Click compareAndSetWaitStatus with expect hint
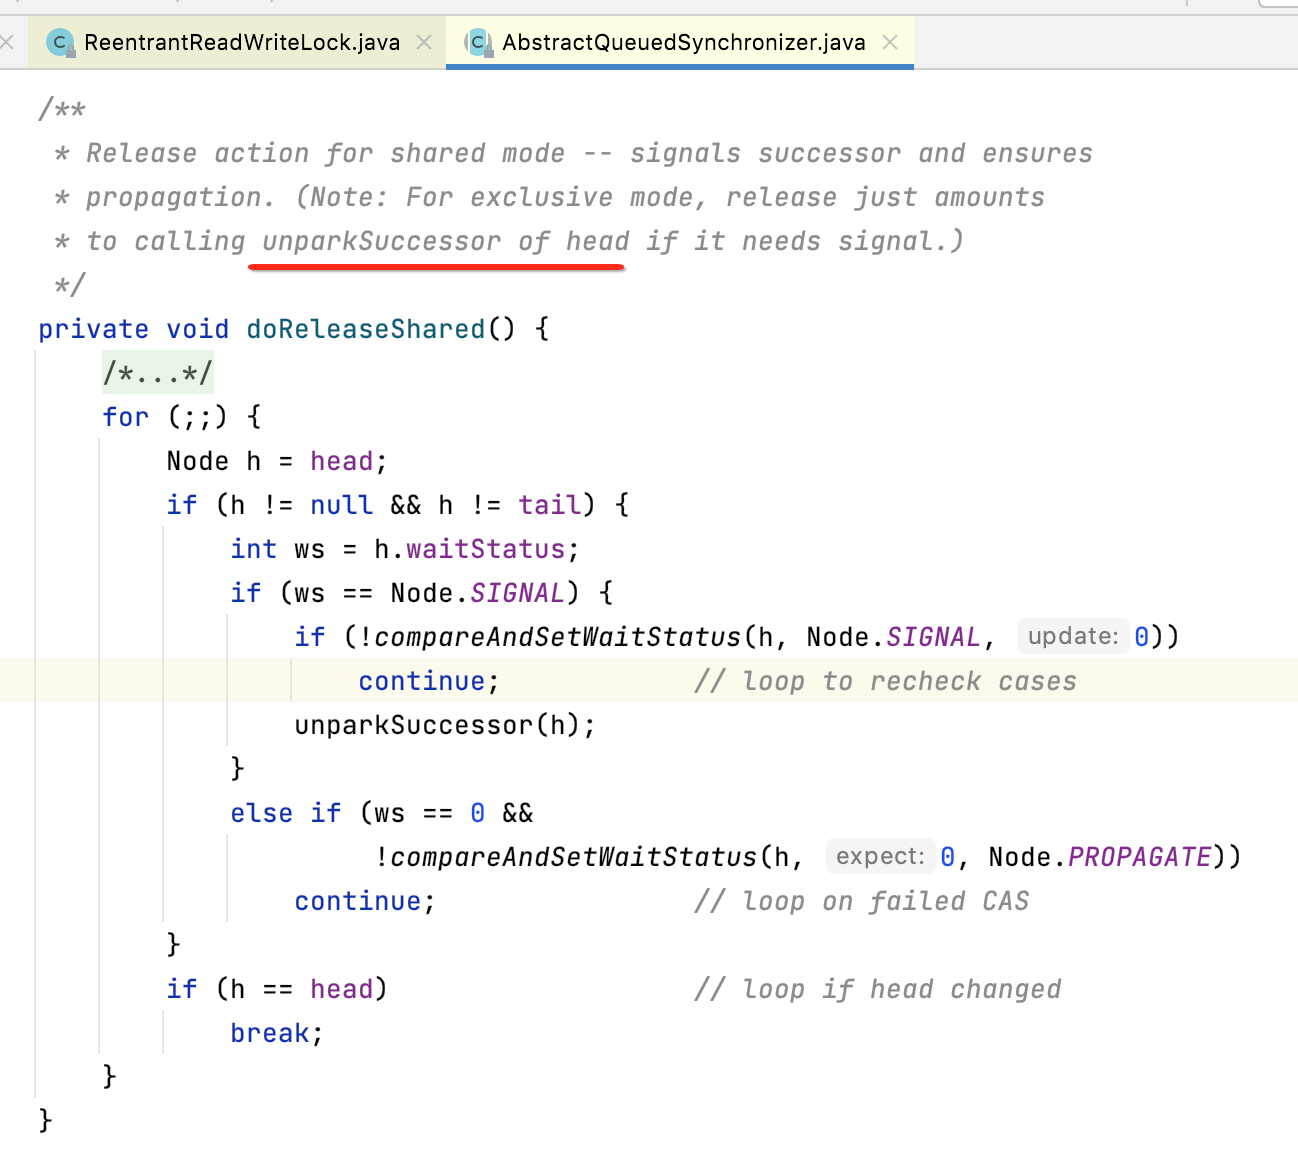Image resolution: width=1298 pixels, height=1162 pixels. pyautogui.click(x=574, y=857)
